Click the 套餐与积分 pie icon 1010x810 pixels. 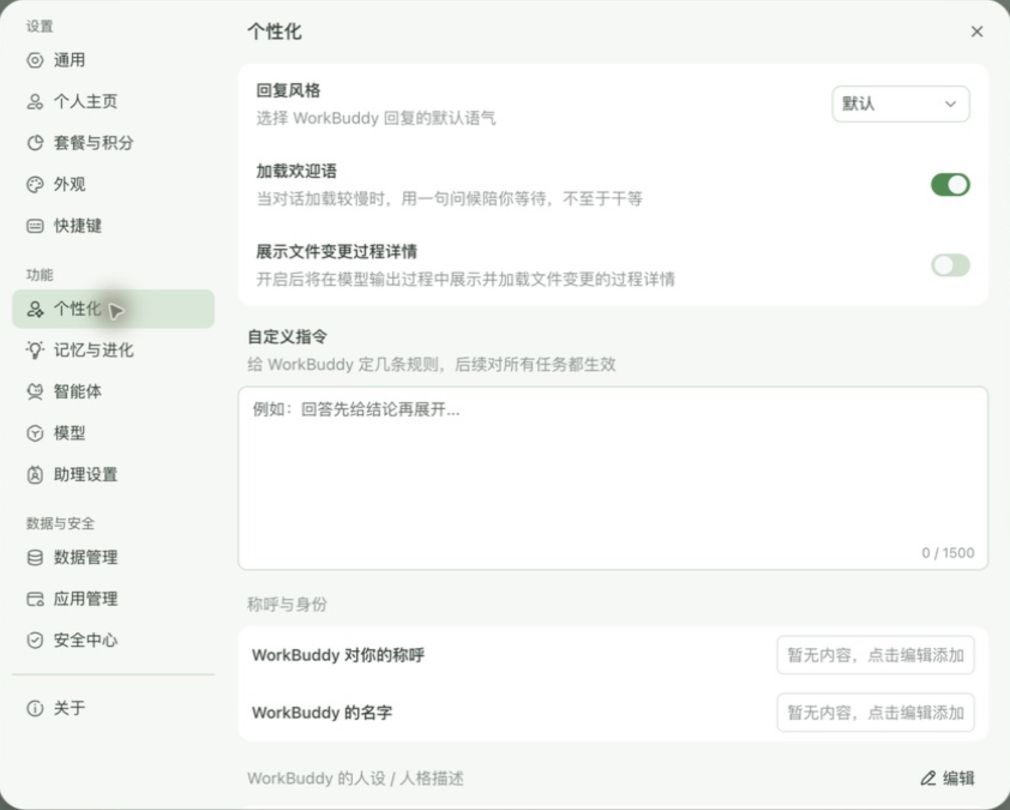pos(35,143)
